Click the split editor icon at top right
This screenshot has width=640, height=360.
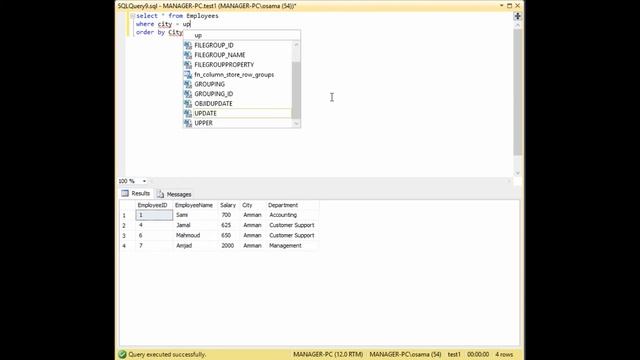pyautogui.click(x=517, y=16)
